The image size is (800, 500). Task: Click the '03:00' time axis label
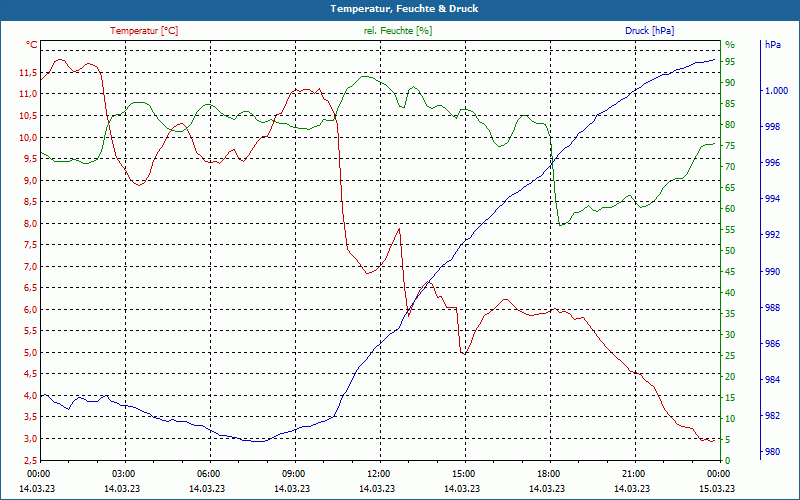coord(122,473)
